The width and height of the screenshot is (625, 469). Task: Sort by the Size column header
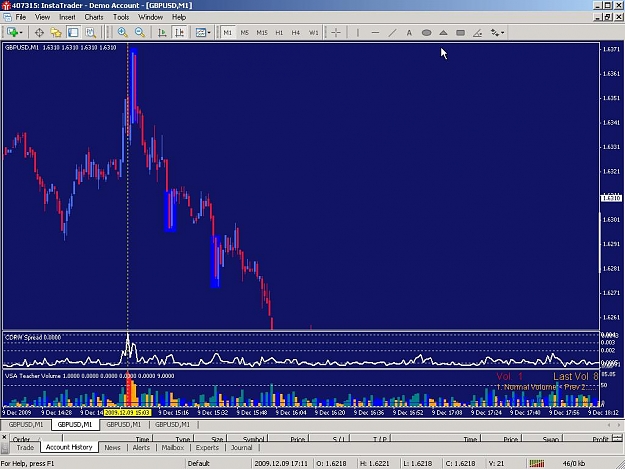208,439
